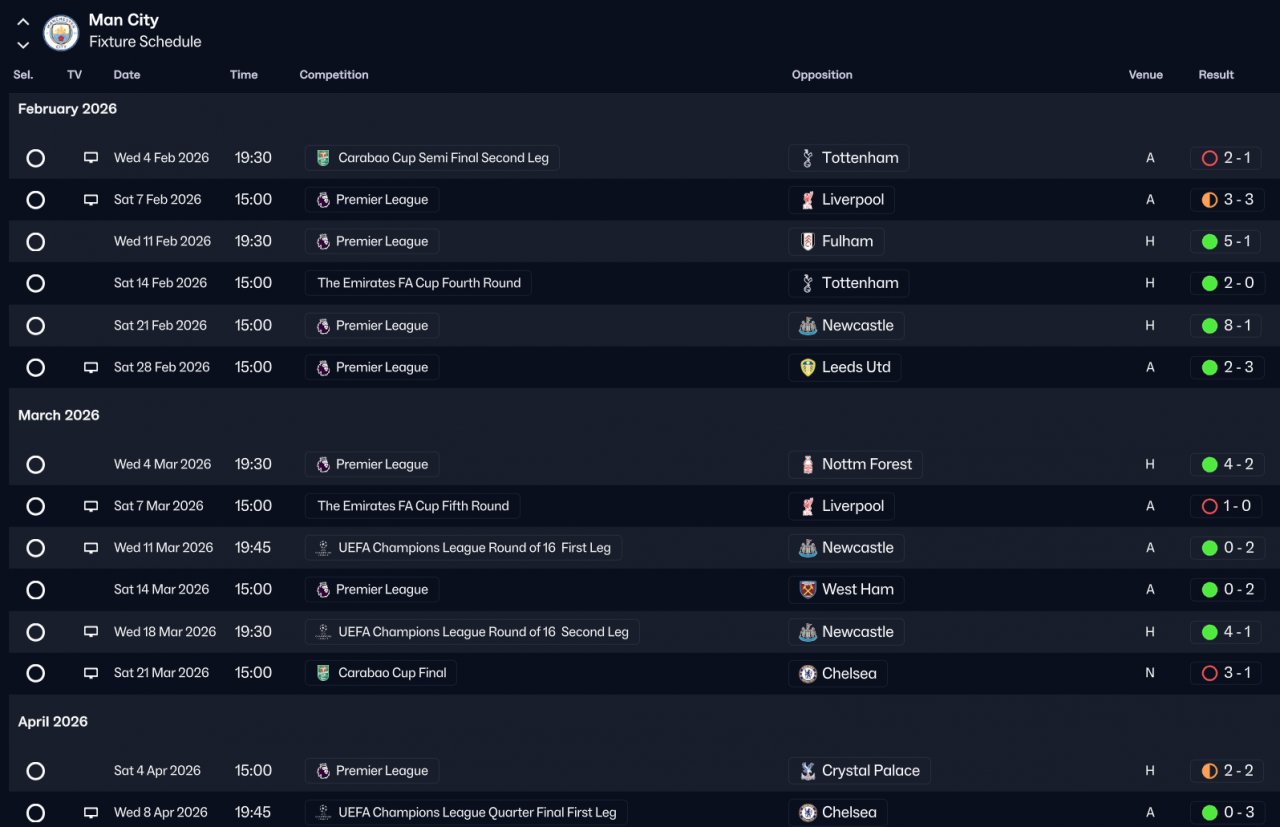Click the Tottenham badge in the Wed 4 Feb row
1280x827 pixels.
point(807,158)
